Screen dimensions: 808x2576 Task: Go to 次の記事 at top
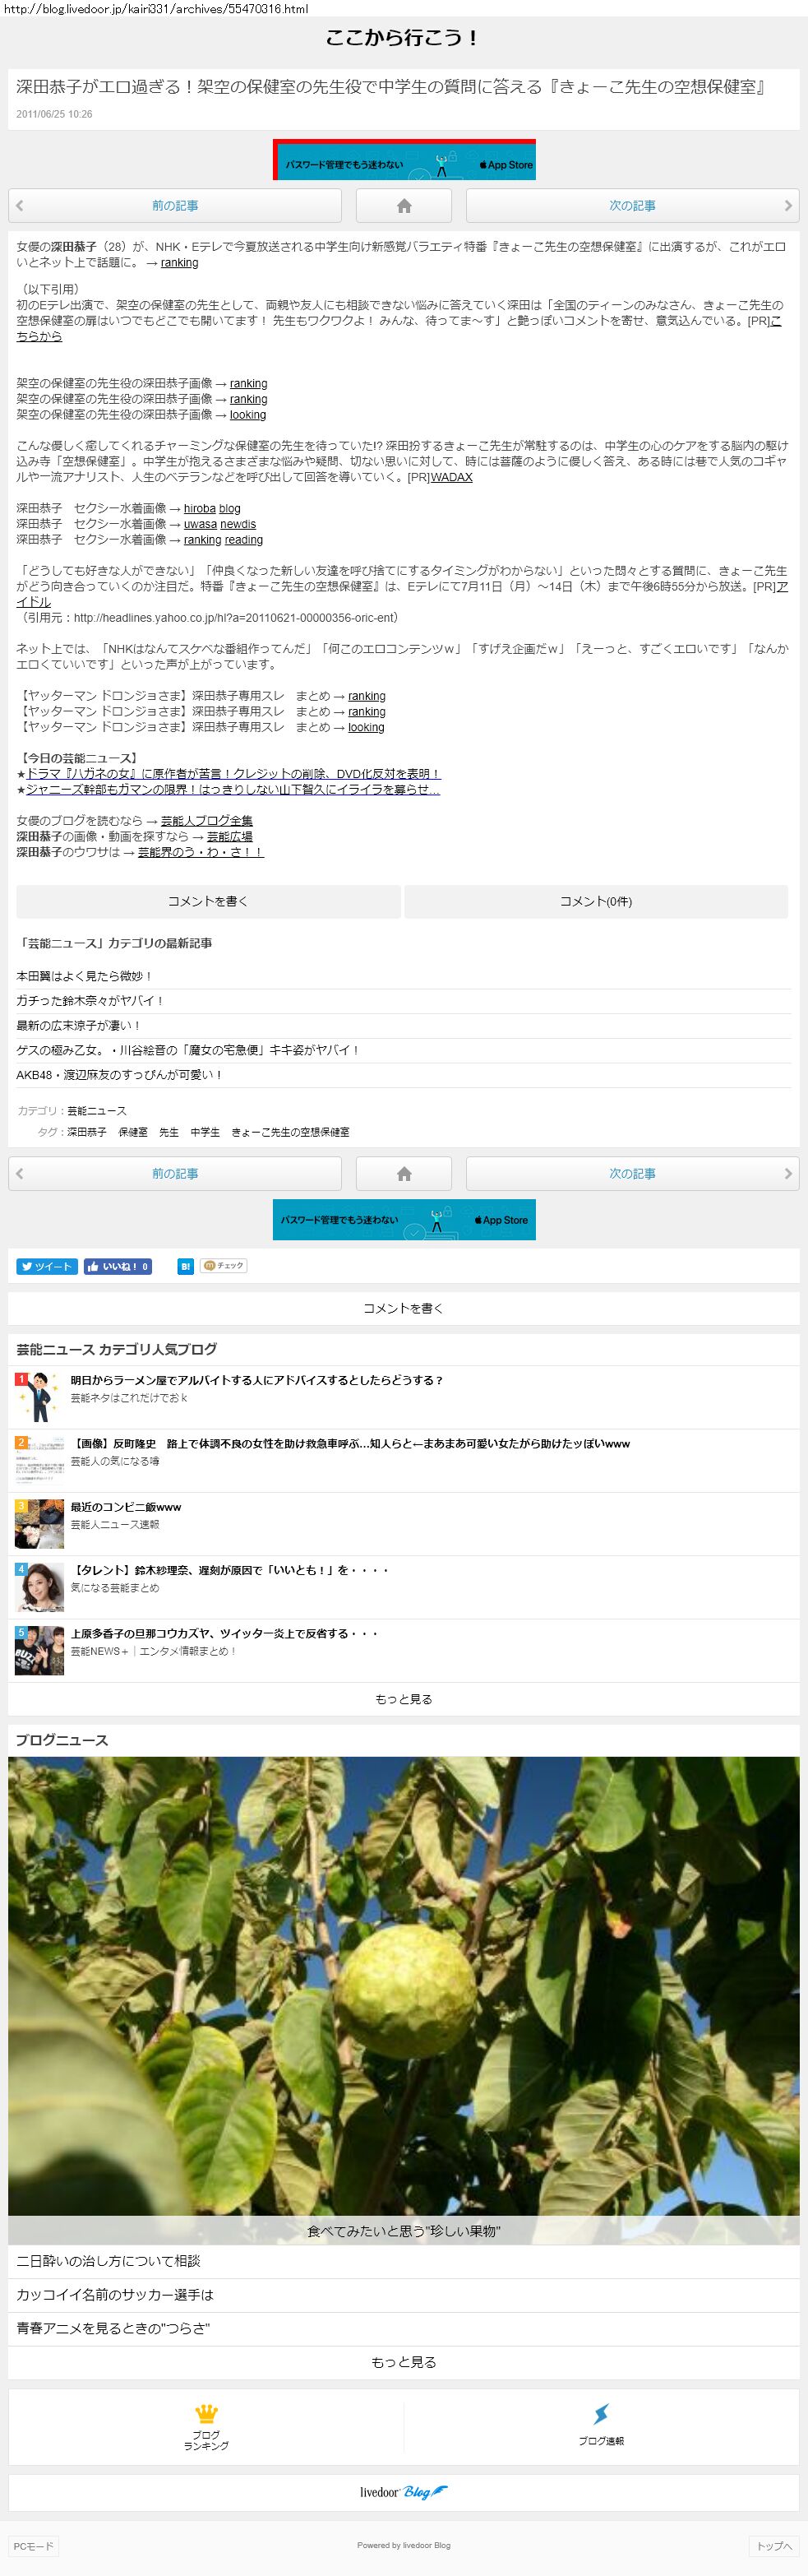[x=632, y=206]
